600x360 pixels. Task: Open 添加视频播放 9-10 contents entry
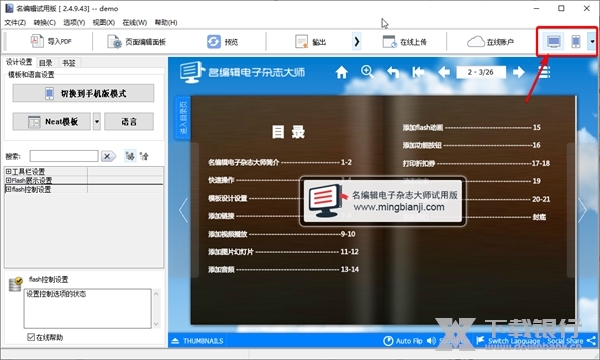tap(282, 234)
